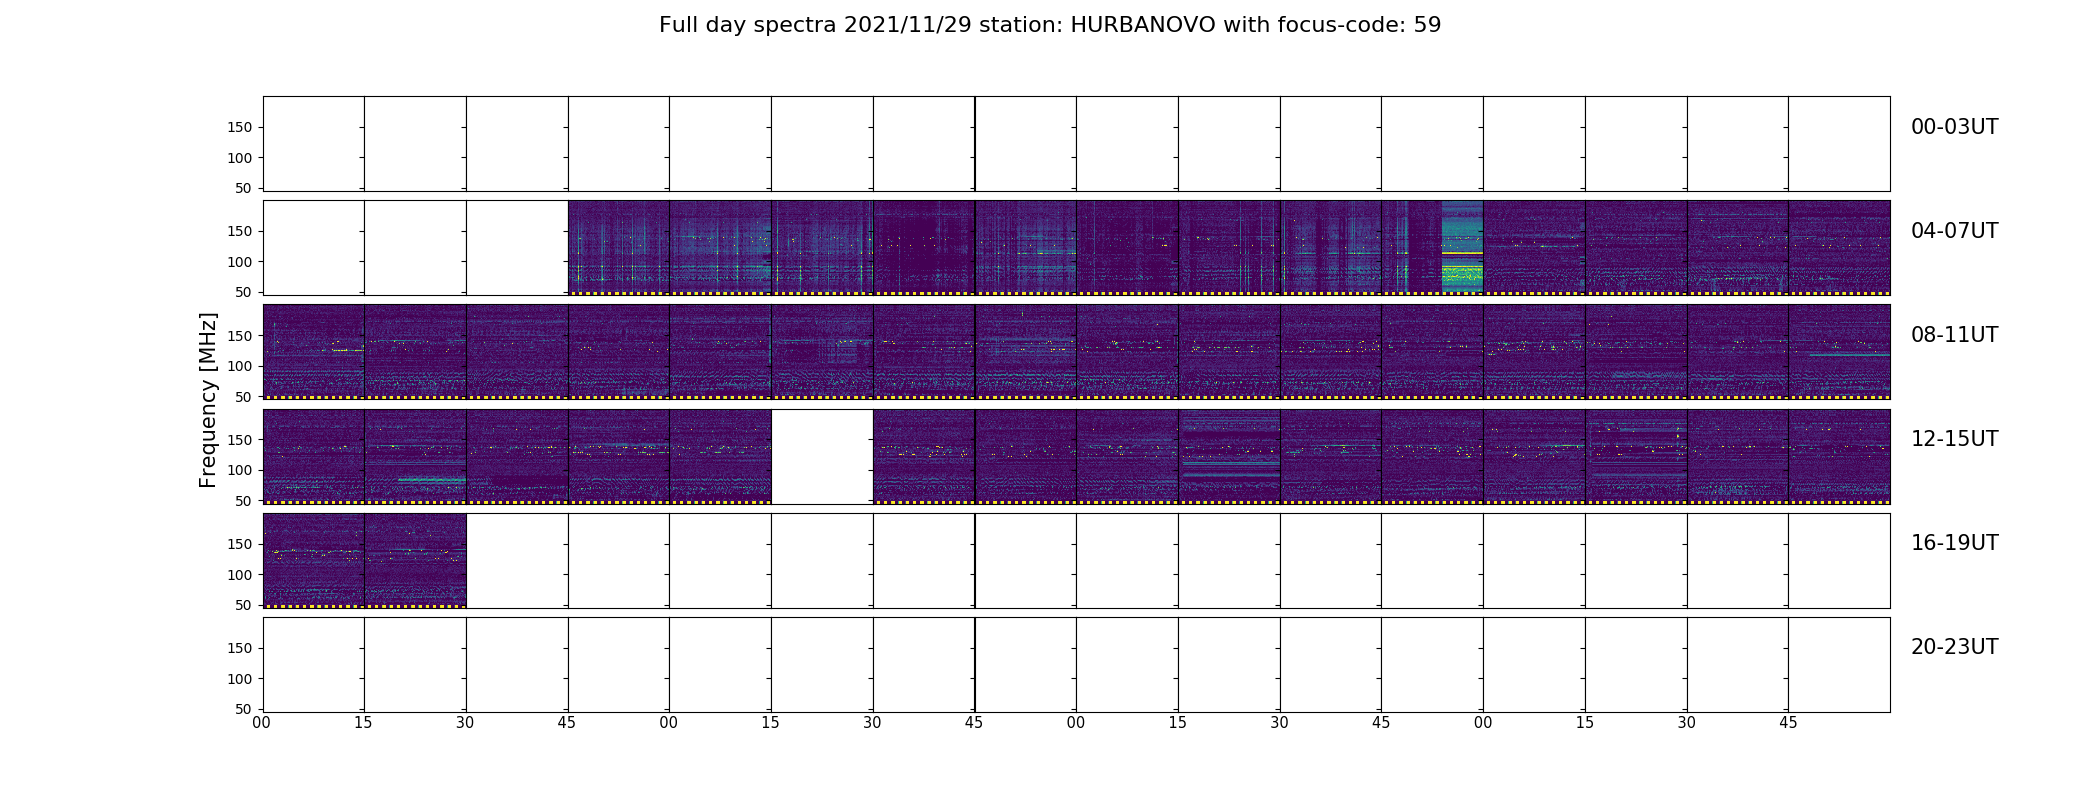The height and width of the screenshot is (800, 2100).
Task: Click the 'Frequency [MHz]' axis label
Action: (208, 400)
